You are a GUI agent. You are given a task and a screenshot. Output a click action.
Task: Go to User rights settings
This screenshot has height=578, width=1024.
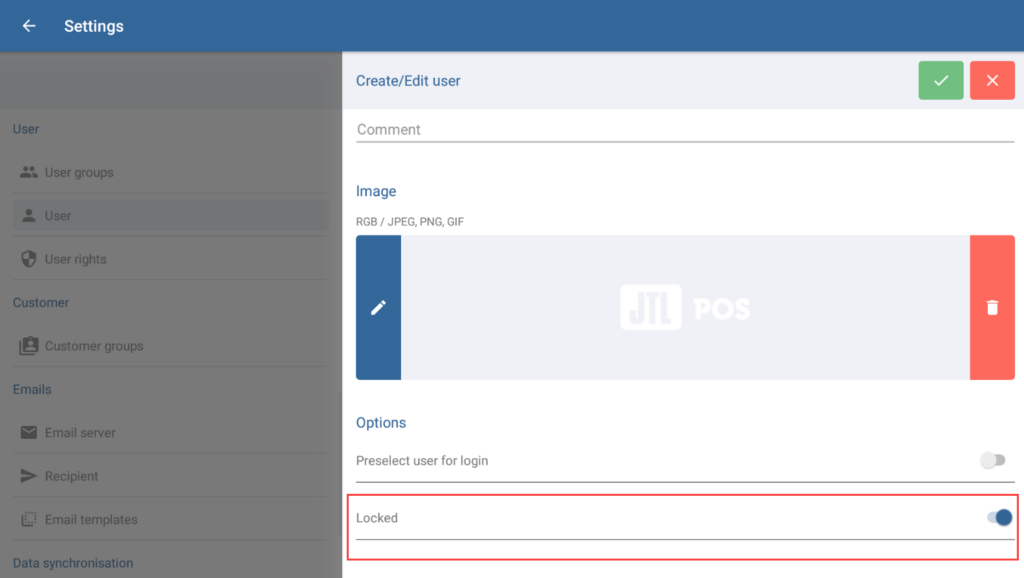[76, 259]
